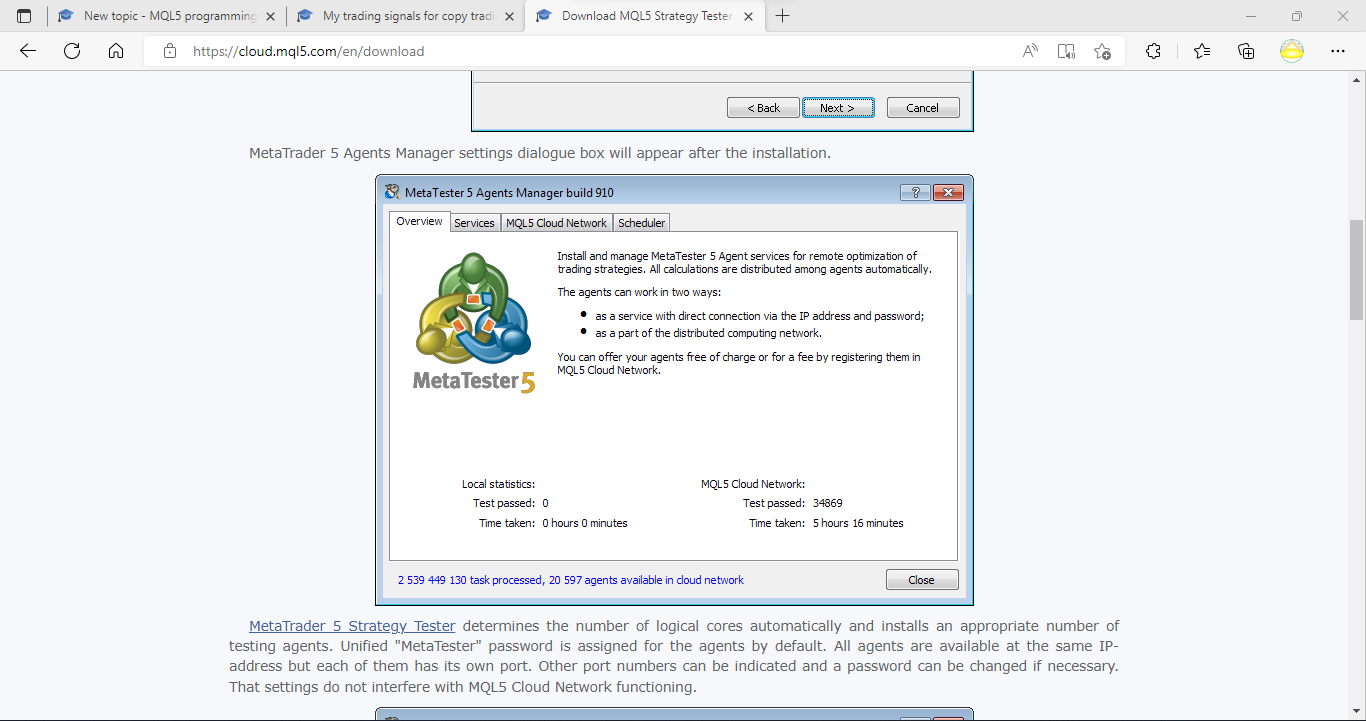The height and width of the screenshot is (721, 1366).
Task: Click the Close button in Agents Manager
Action: [x=922, y=580]
